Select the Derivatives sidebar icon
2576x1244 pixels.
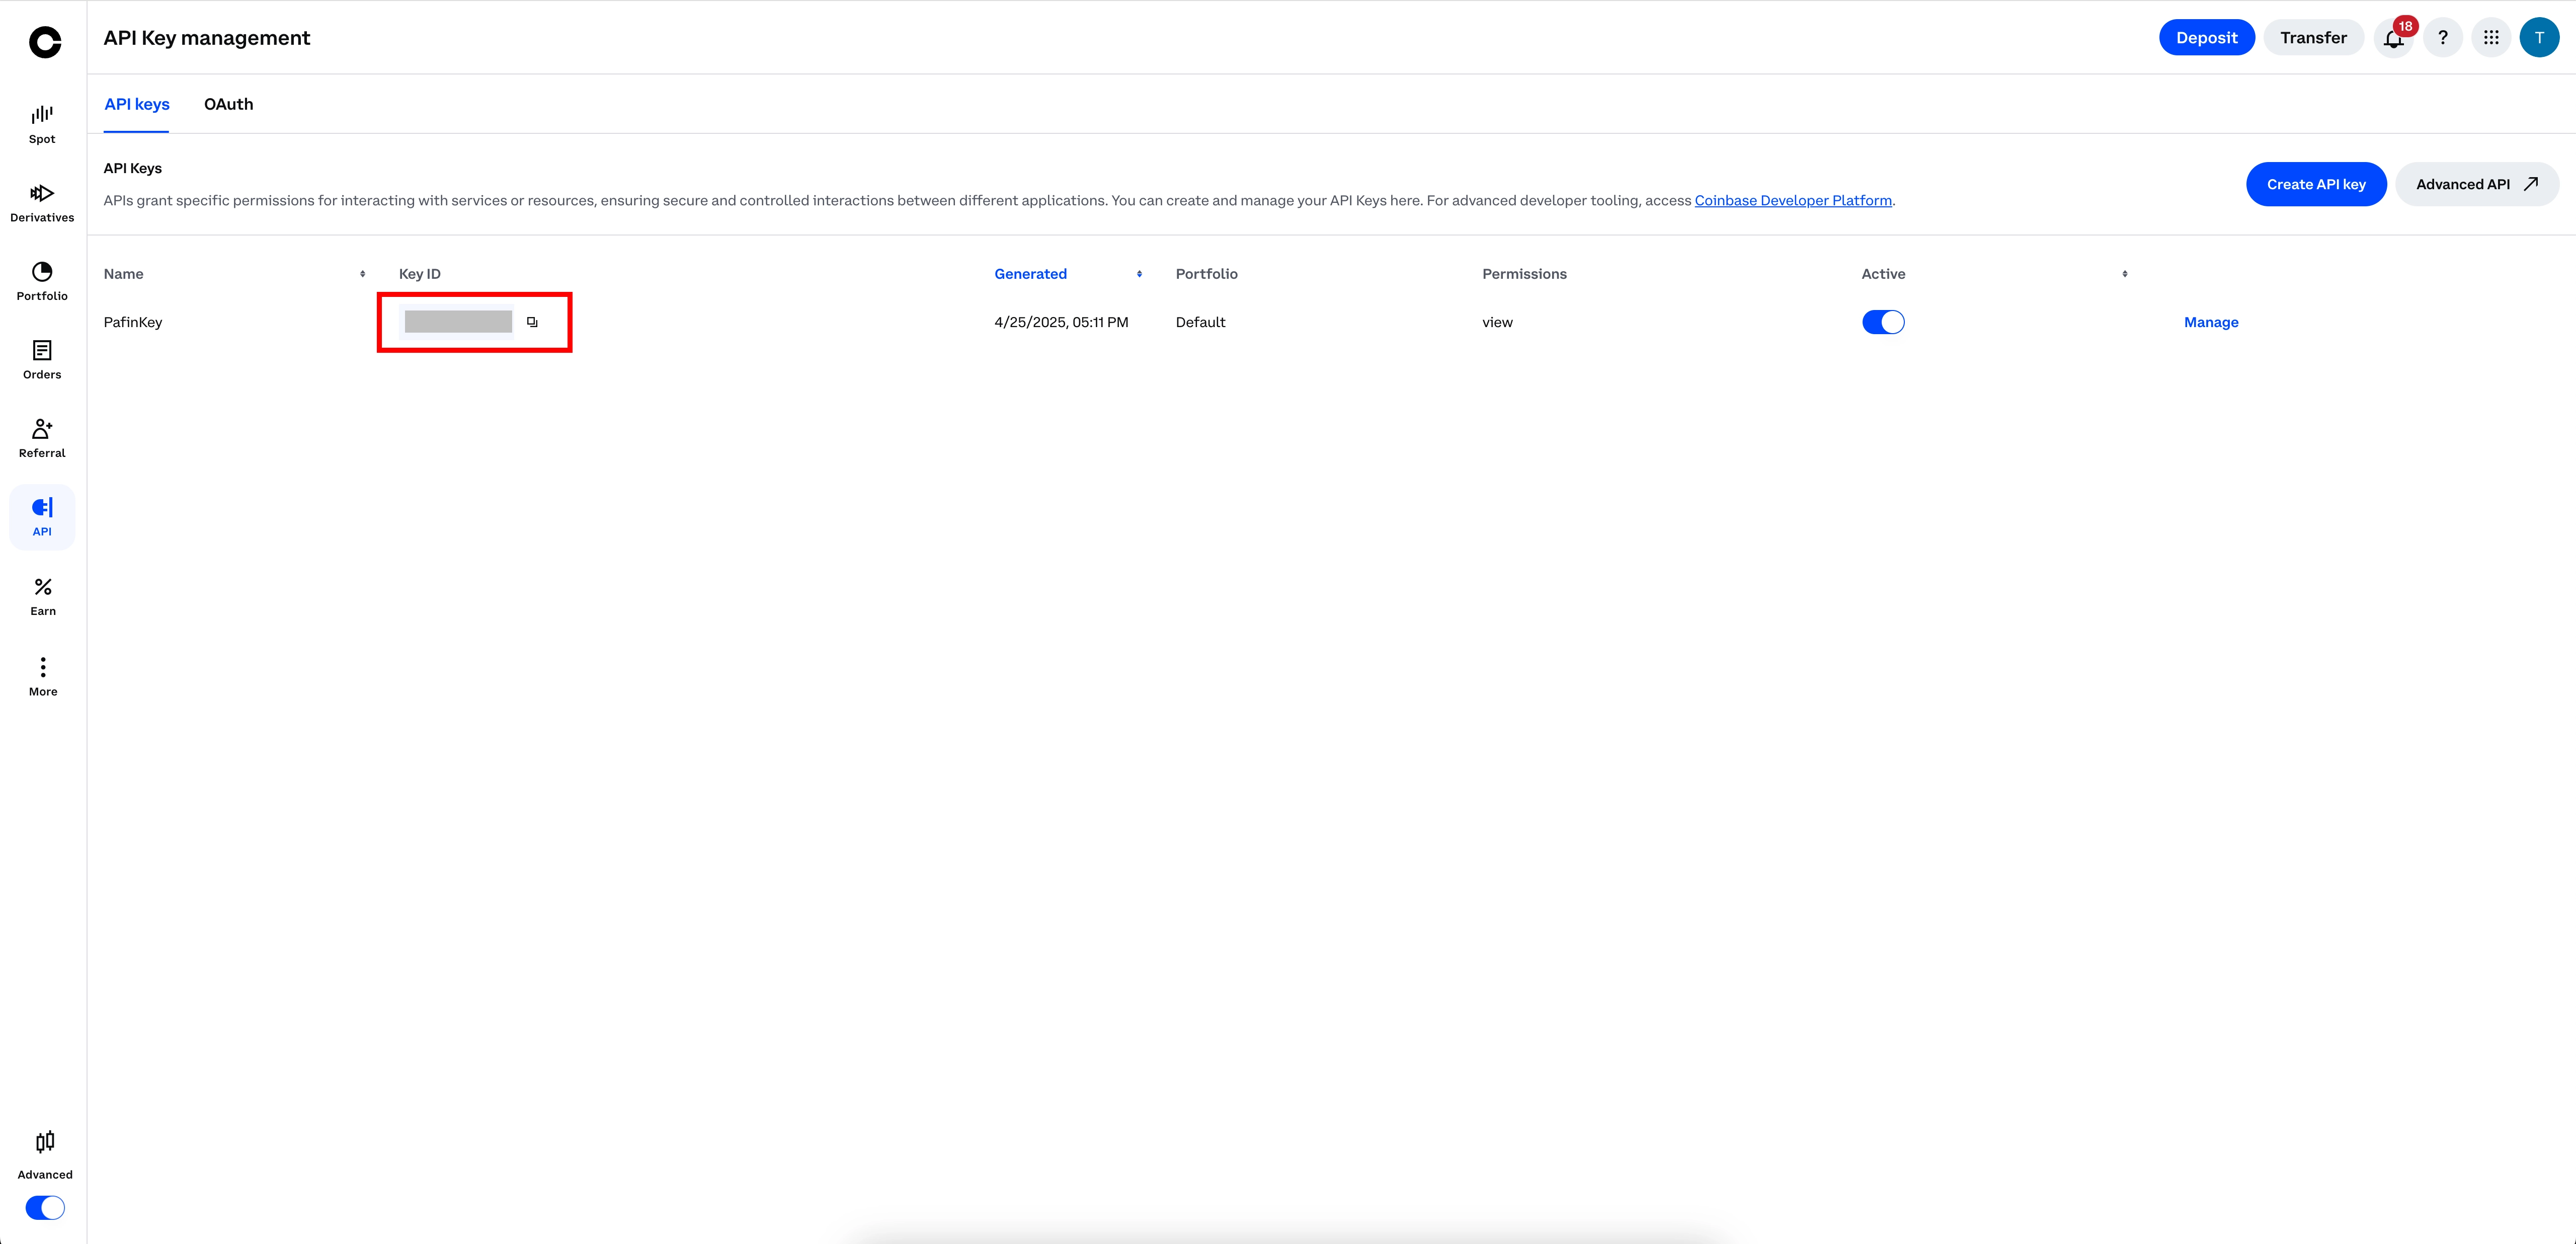pyautogui.click(x=41, y=200)
